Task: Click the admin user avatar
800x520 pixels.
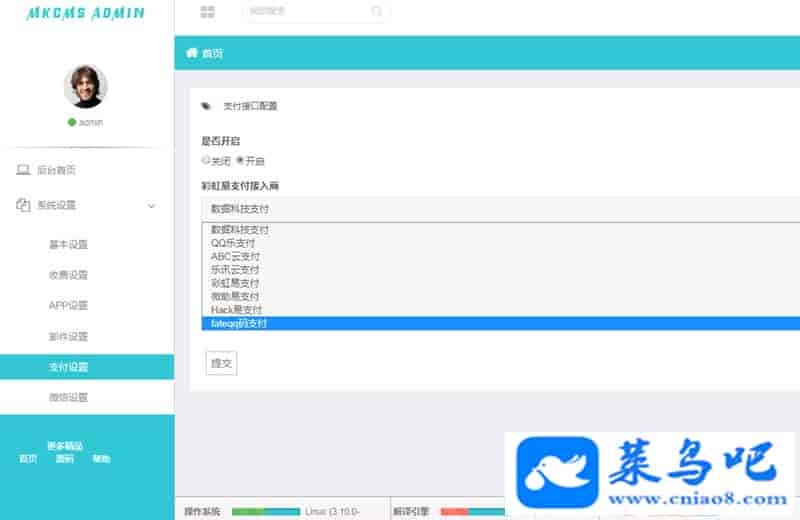Action: point(85,87)
